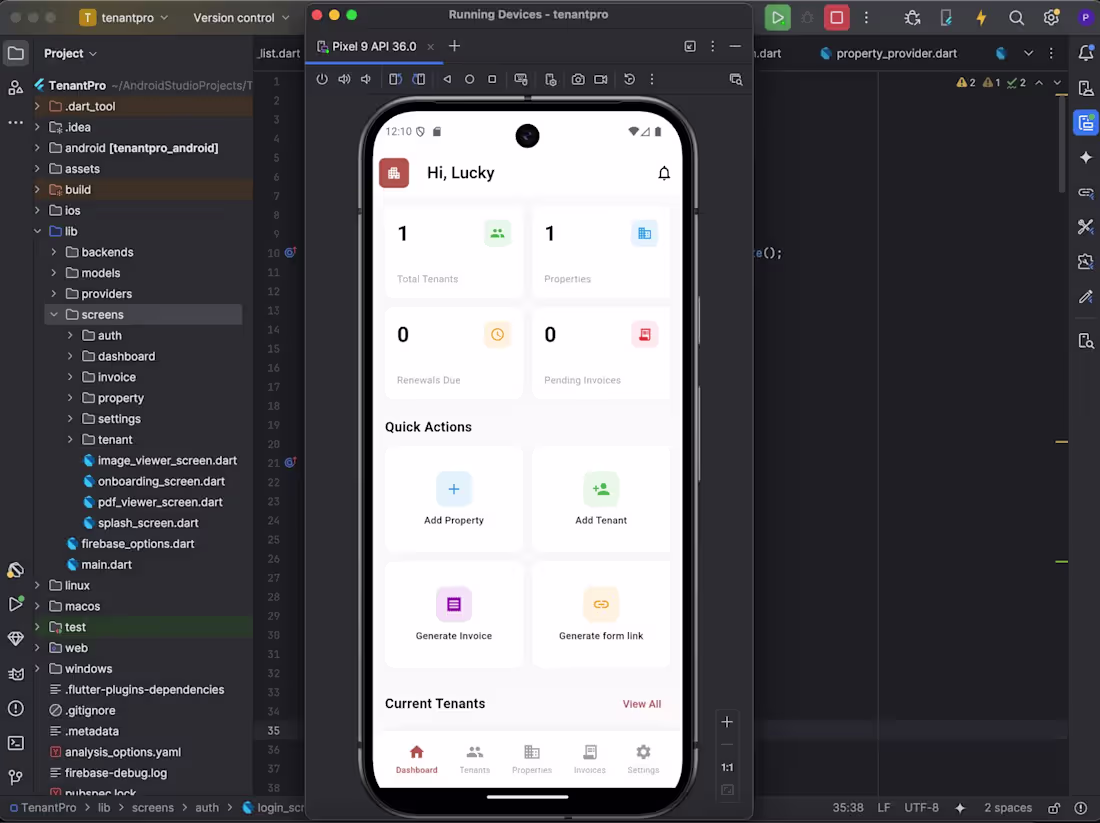Open splash_screen.dart in project tree
The height and width of the screenshot is (823, 1100).
click(148, 523)
